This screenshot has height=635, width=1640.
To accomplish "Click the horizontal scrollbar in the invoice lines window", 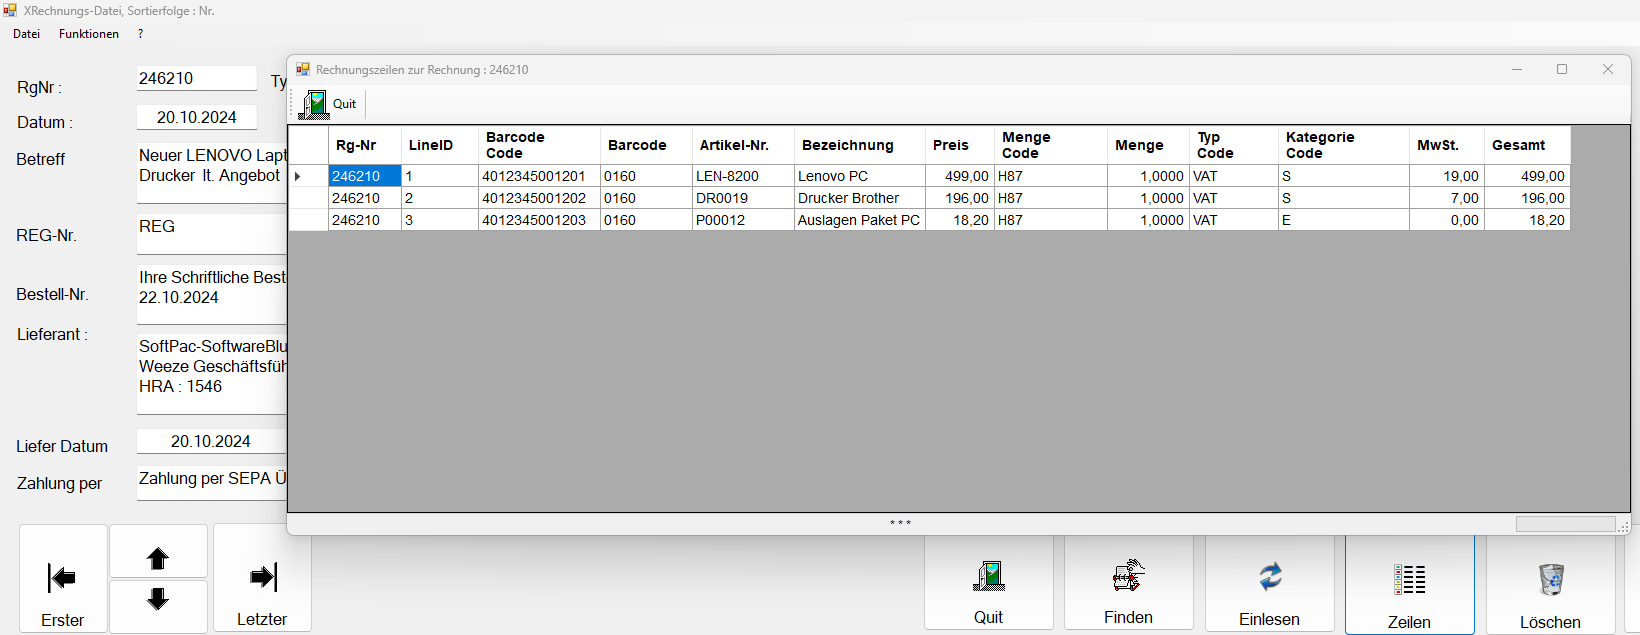I will click(x=1565, y=524).
